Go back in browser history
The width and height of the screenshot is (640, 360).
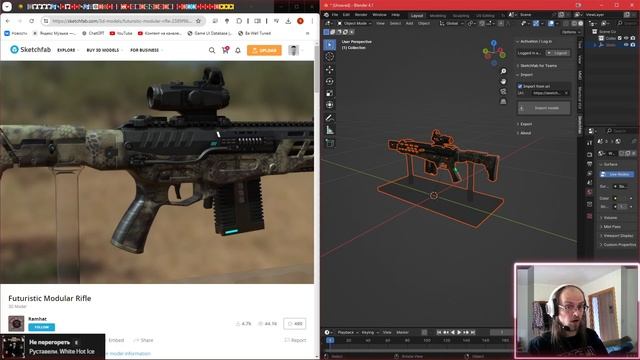pos(8,21)
